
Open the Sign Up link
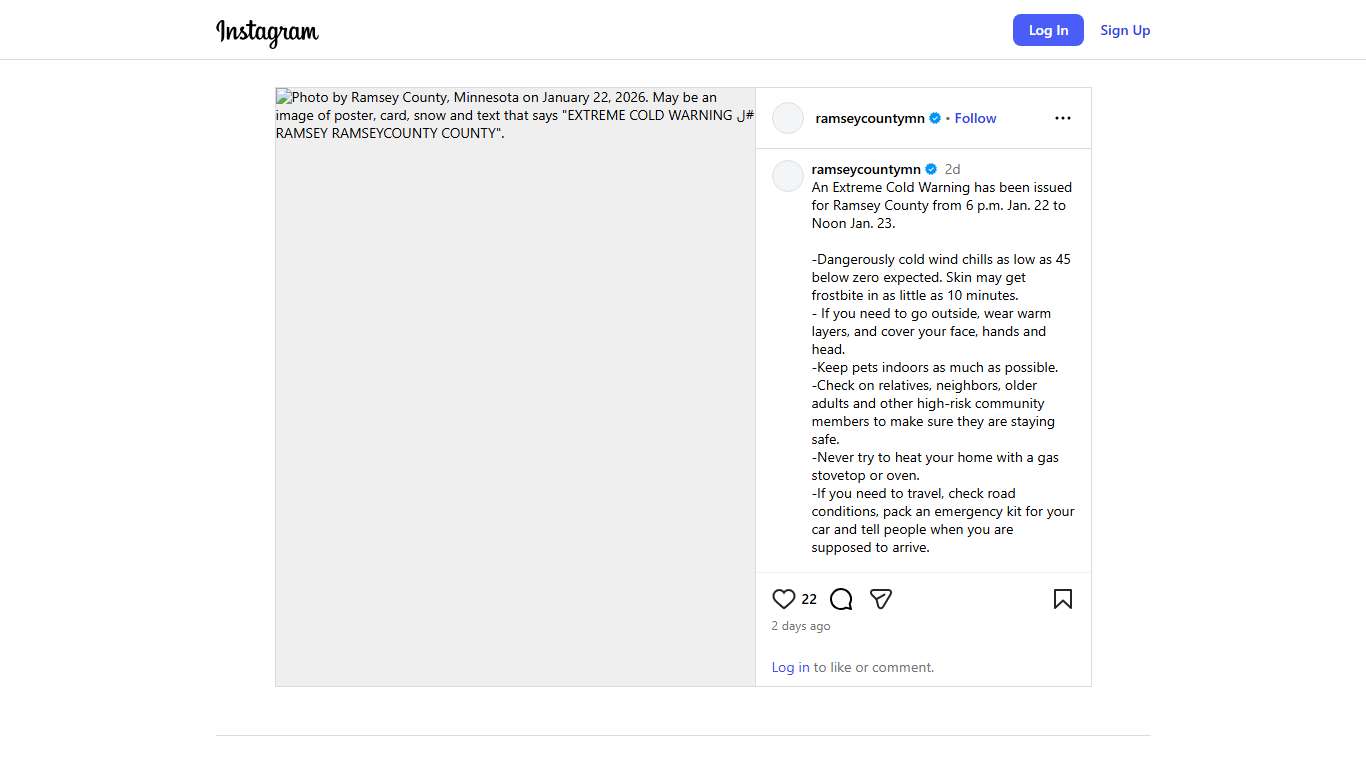[1125, 30]
